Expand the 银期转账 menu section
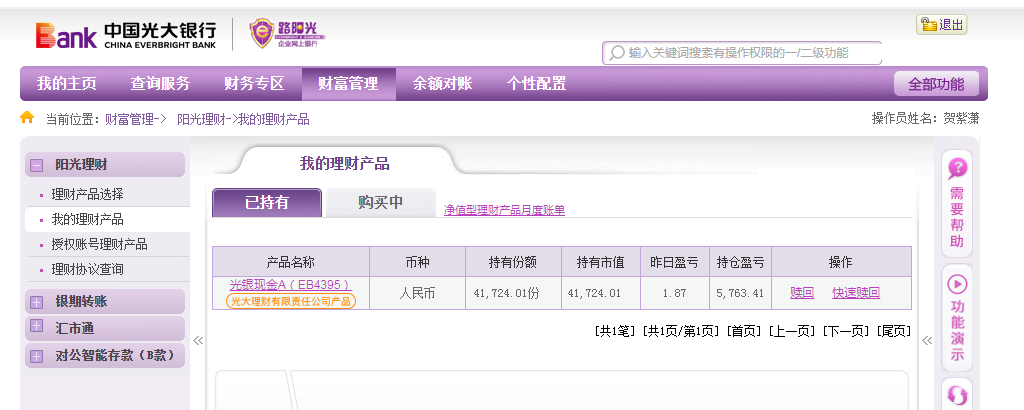This screenshot has width=1024, height=410. (37, 302)
